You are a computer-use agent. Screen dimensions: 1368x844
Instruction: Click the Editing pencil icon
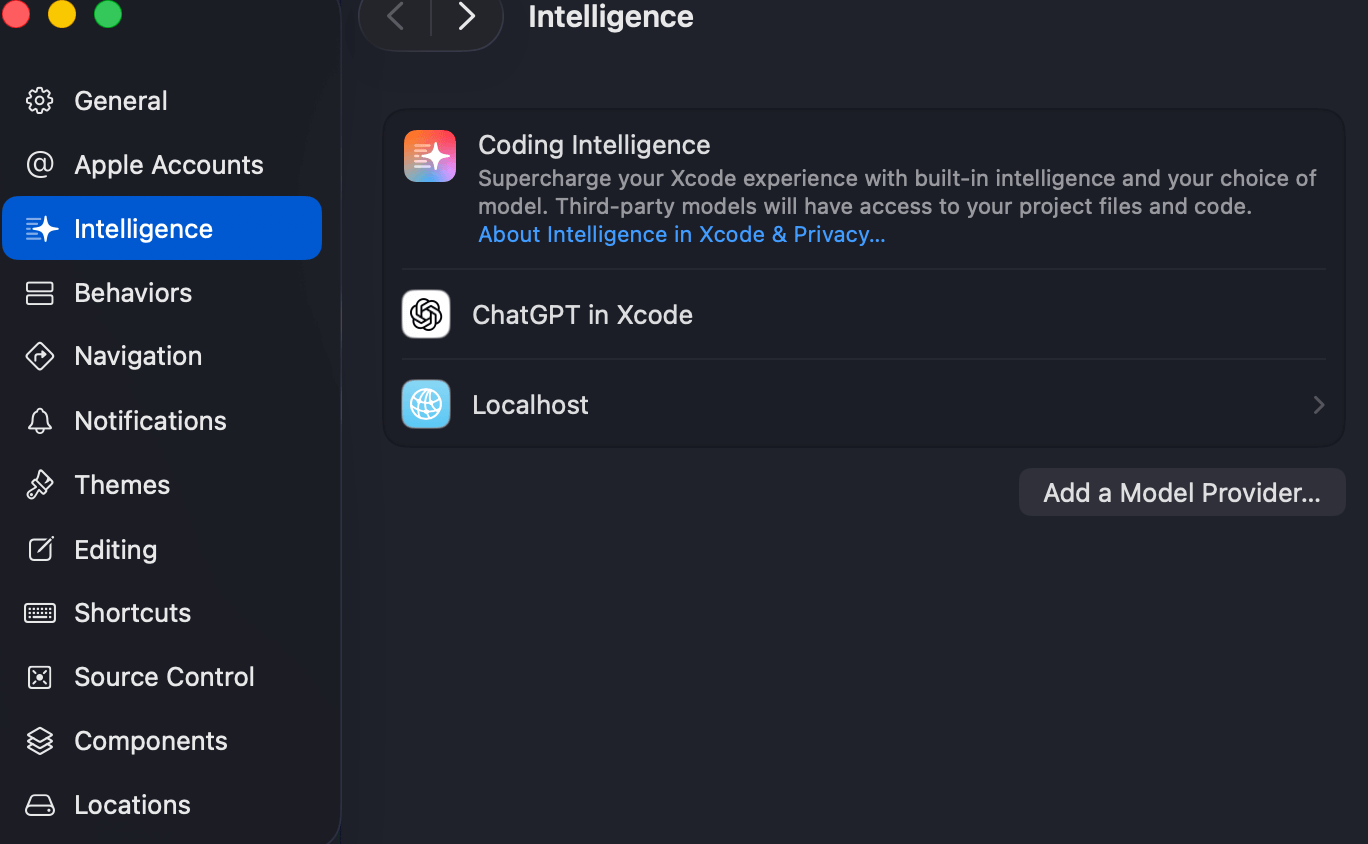point(40,549)
